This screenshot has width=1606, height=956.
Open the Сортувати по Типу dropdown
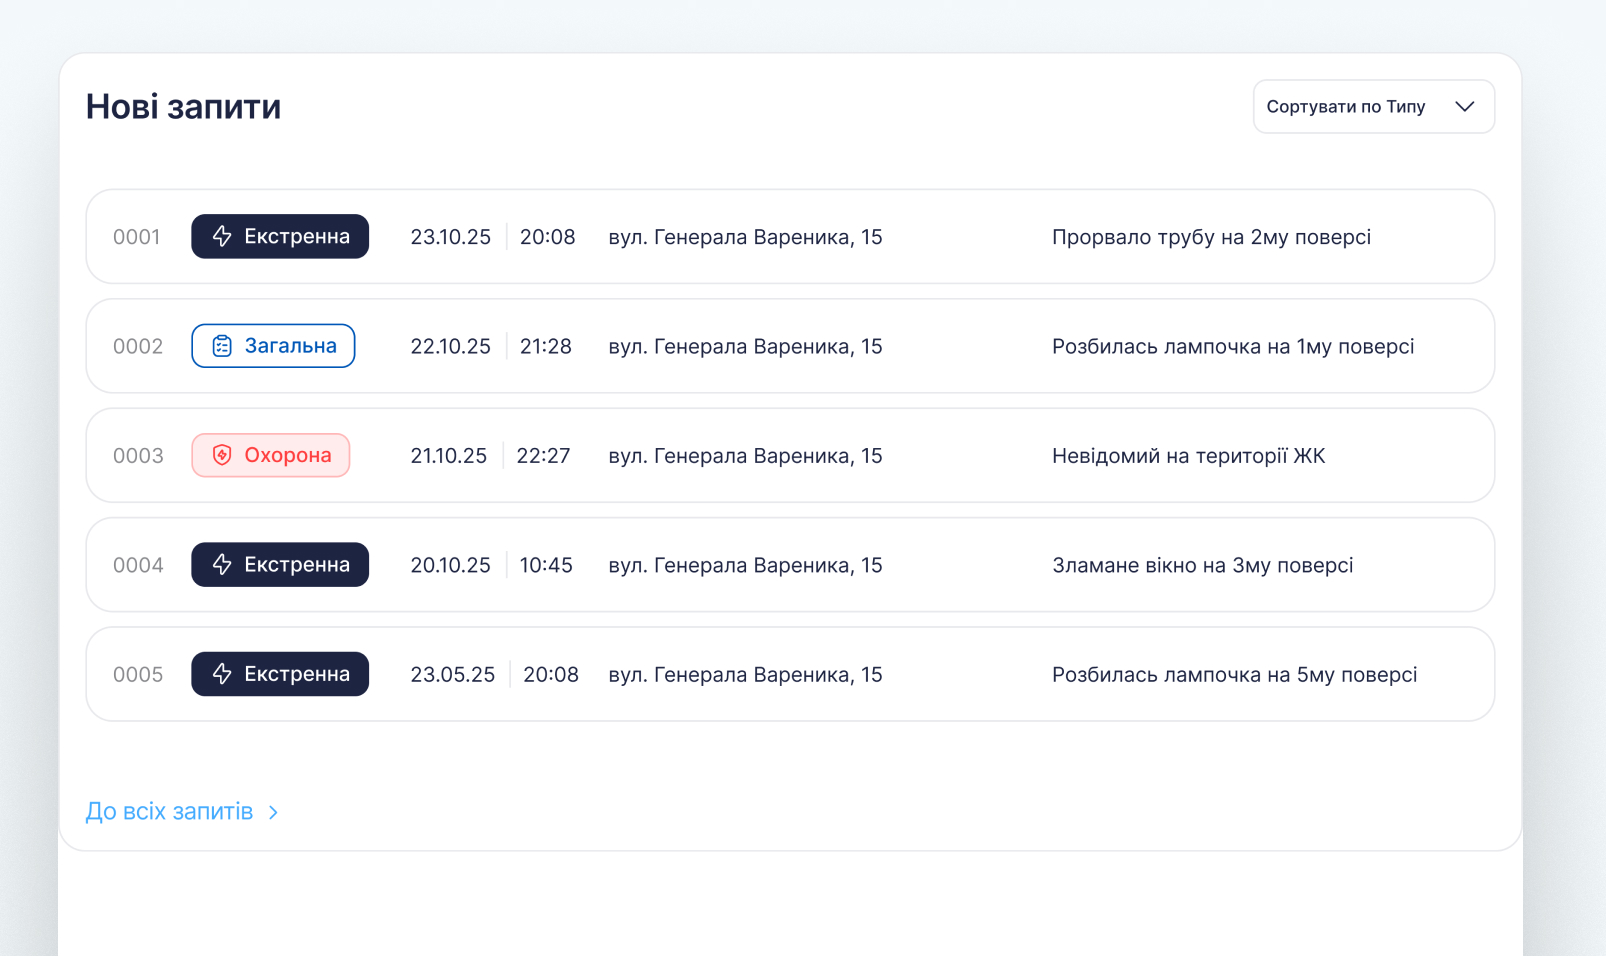1373,106
